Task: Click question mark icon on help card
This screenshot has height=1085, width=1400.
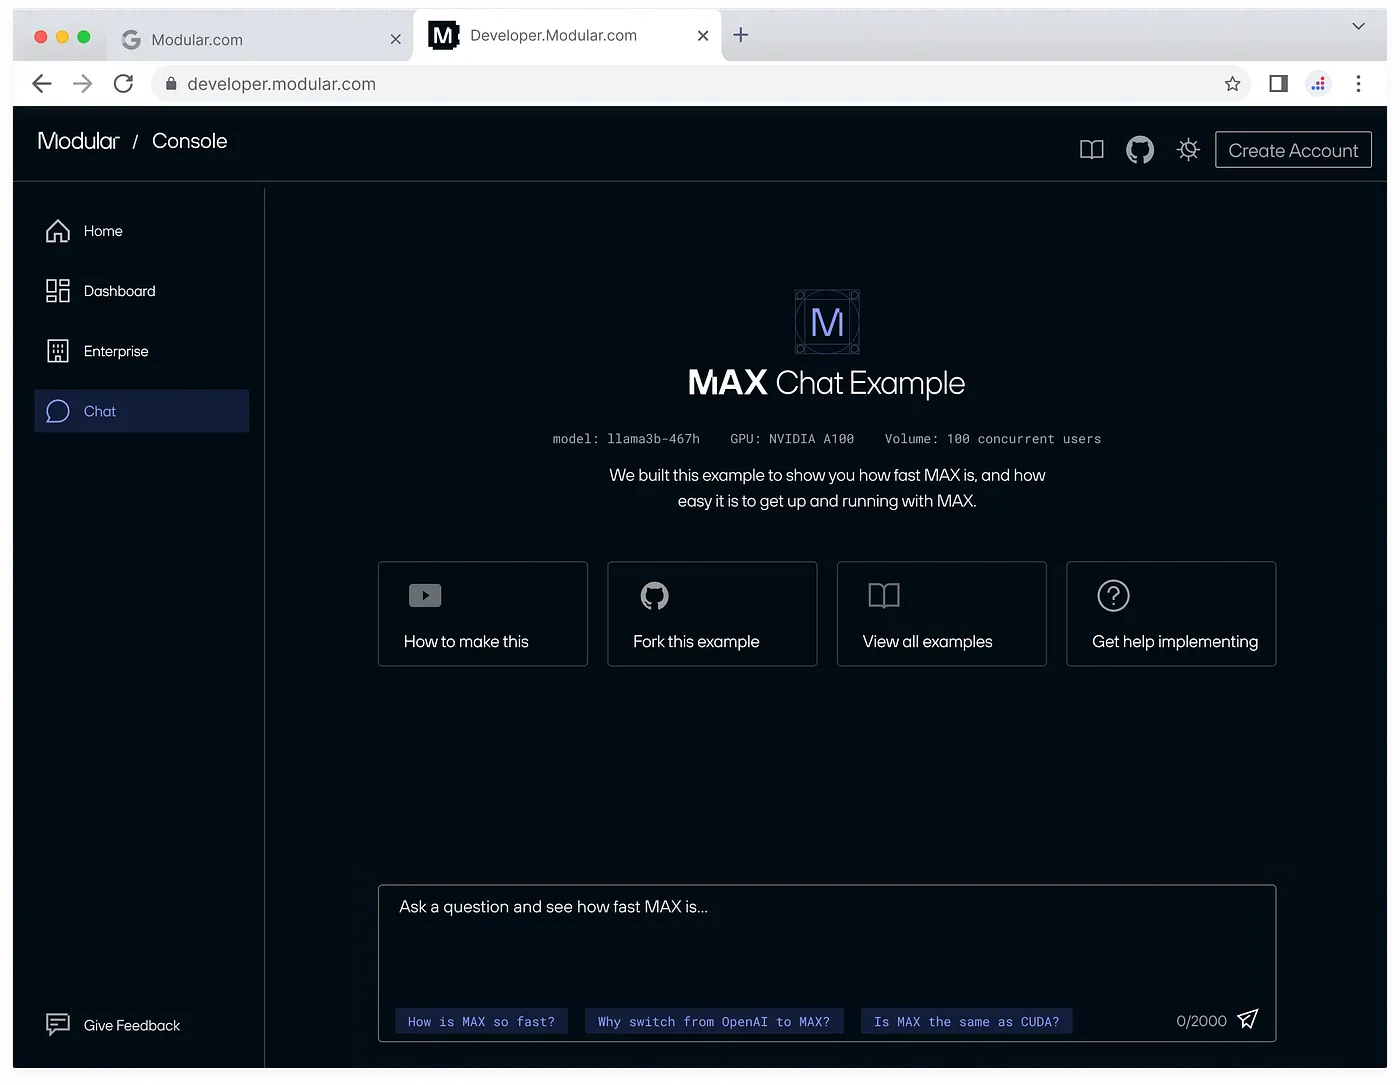Action: tap(1113, 596)
